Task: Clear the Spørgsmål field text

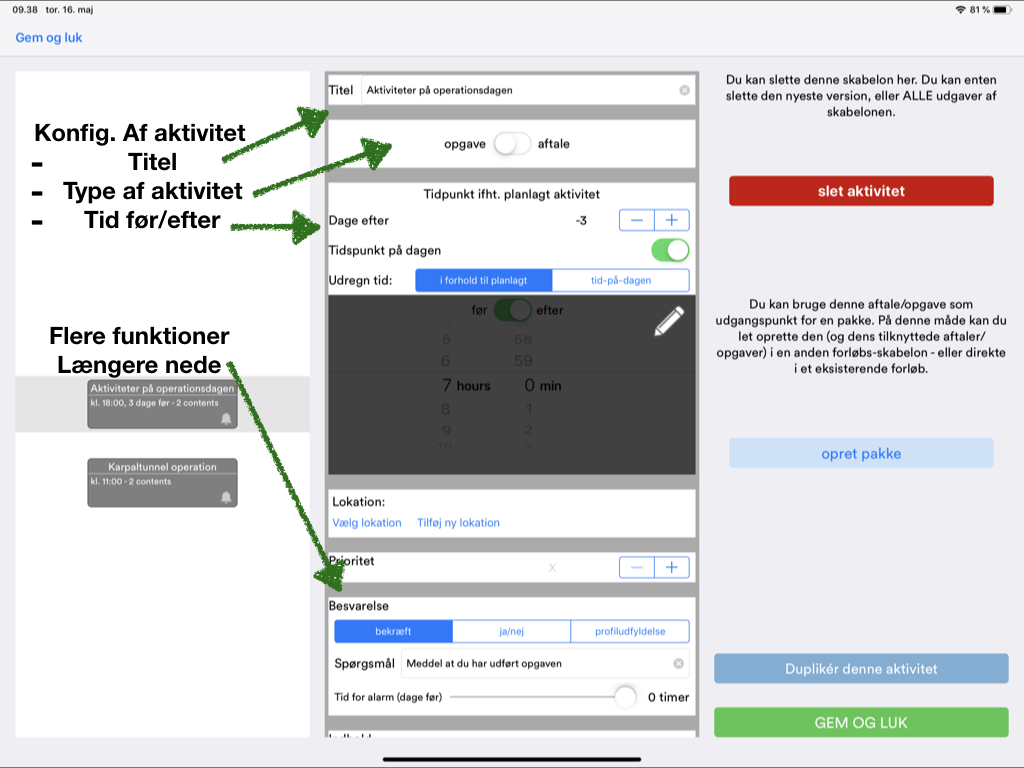Action: tap(679, 664)
